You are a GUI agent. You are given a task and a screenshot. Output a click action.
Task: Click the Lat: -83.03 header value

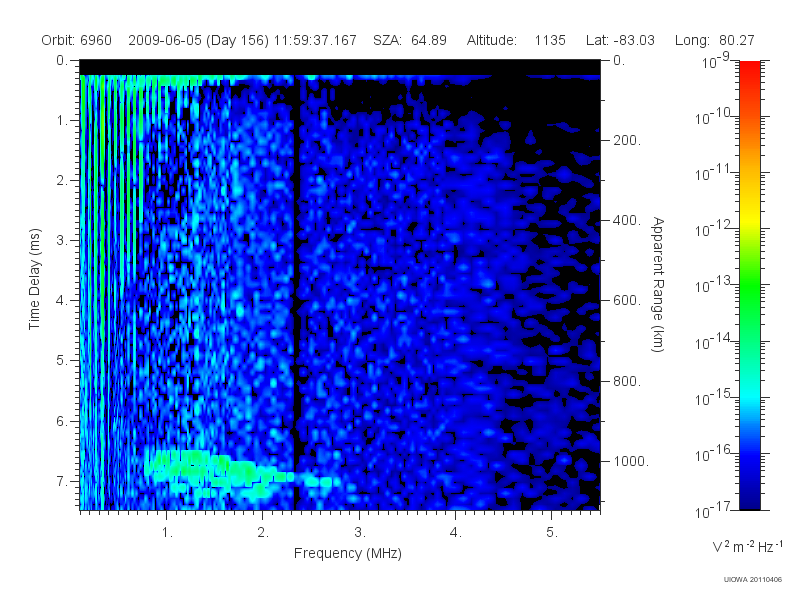tap(620, 40)
